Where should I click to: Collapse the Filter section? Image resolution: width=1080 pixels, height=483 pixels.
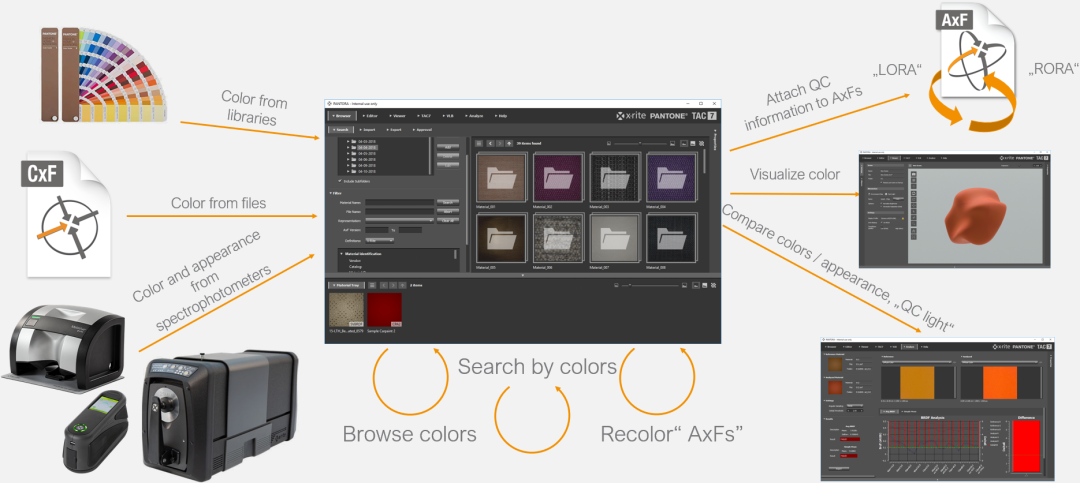click(x=331, y=193)
